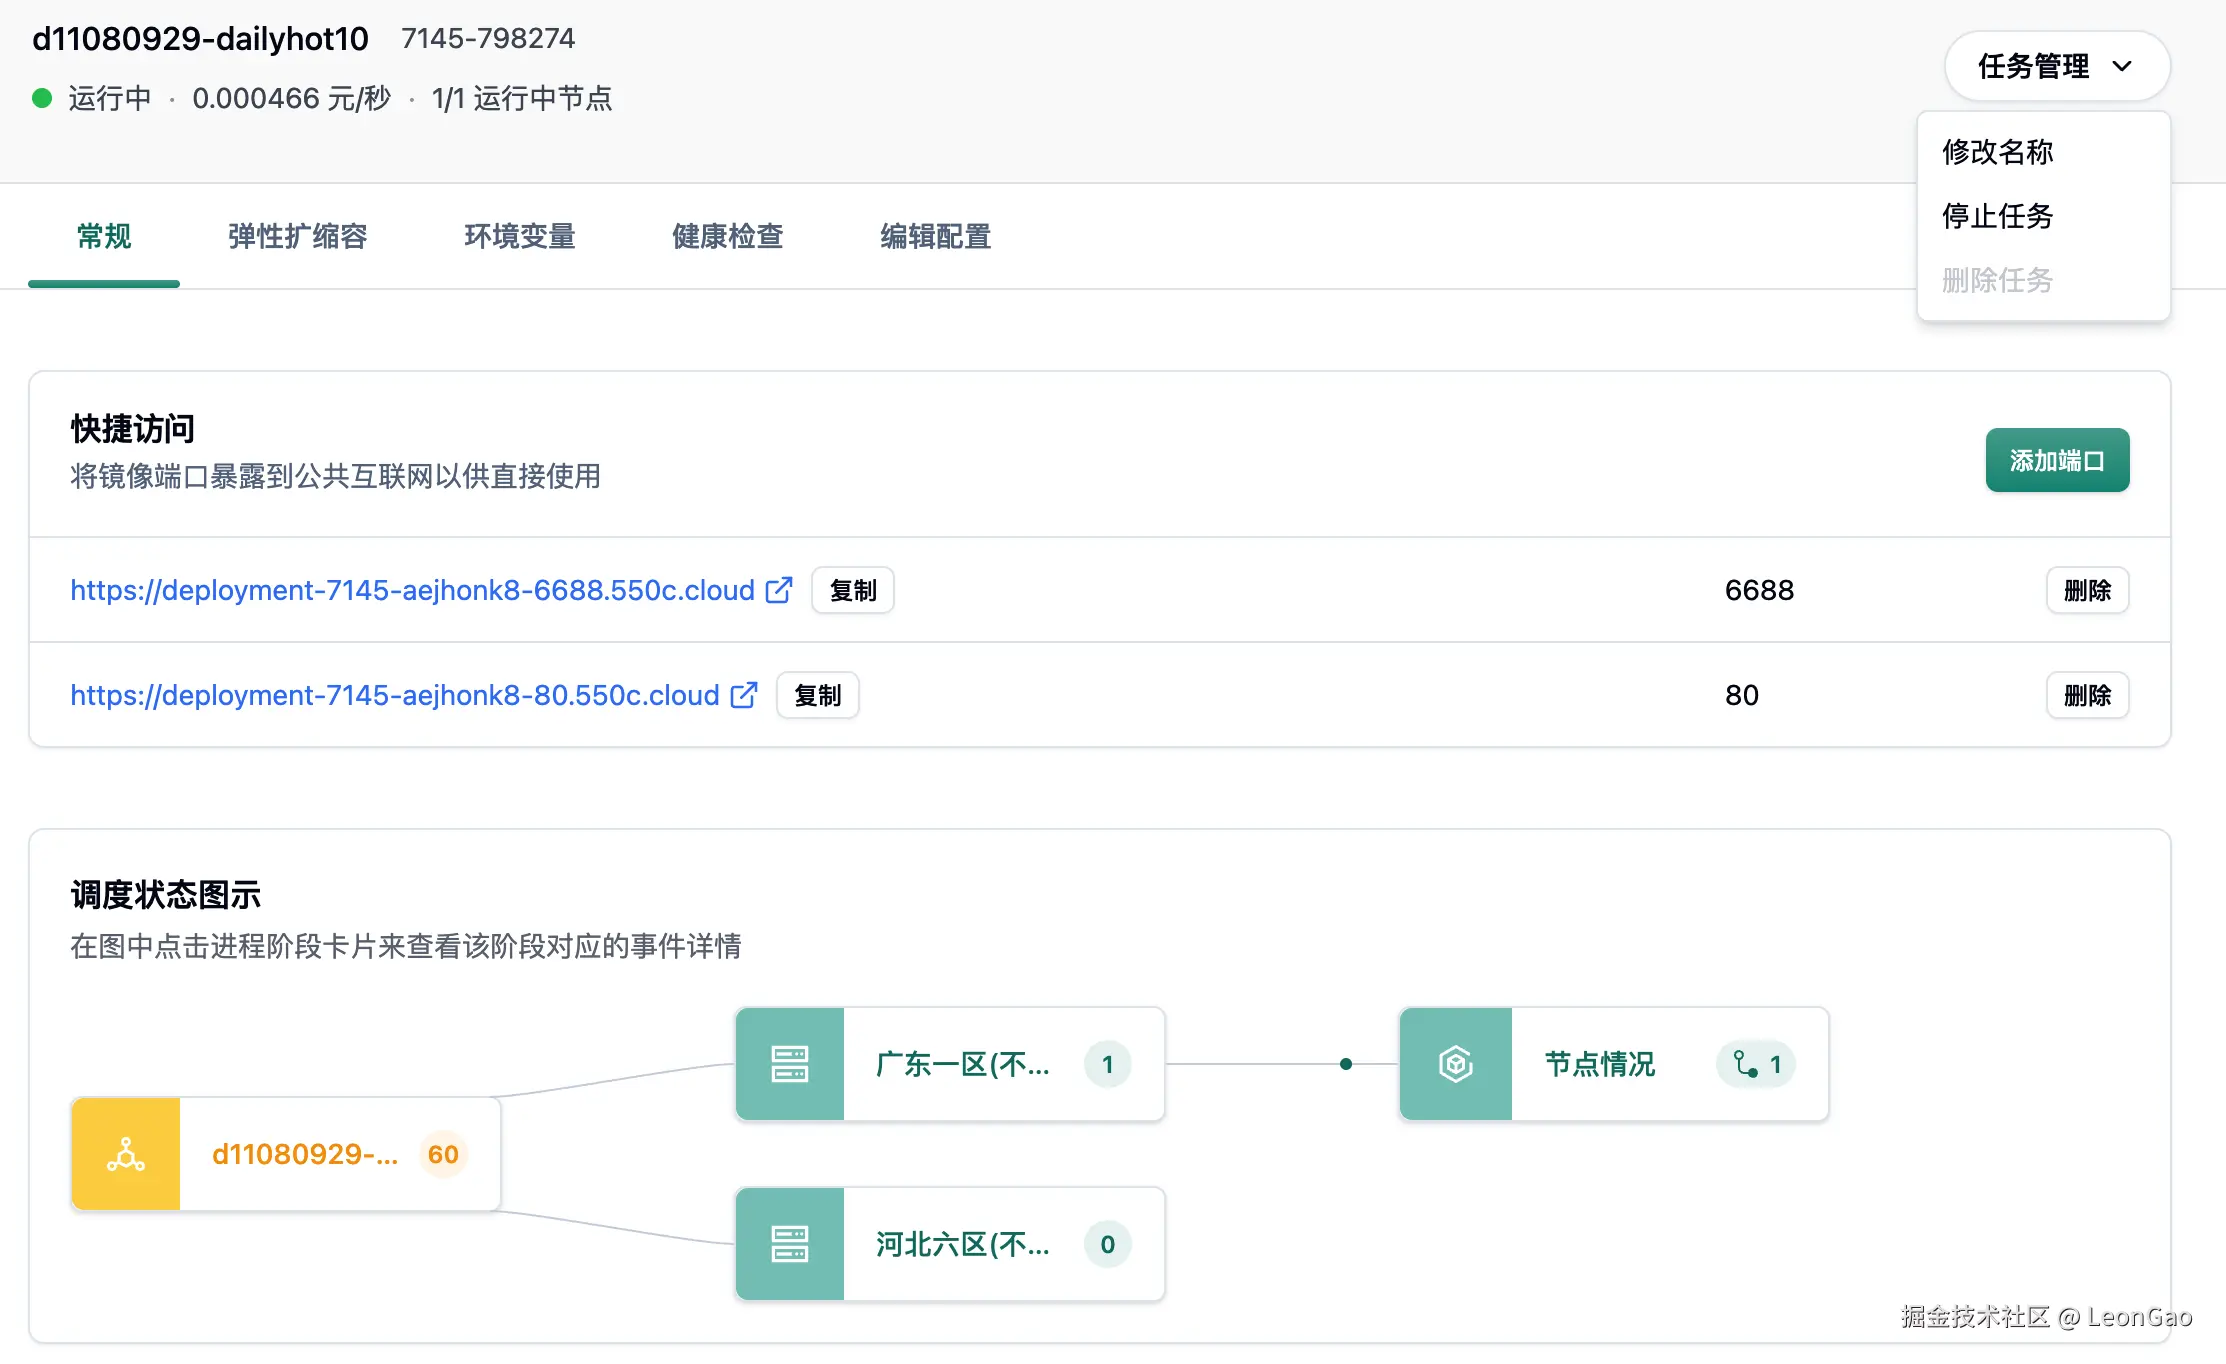Click external-link icon beside port 80 URL
The width and height of the screenshot is (2226, 1364).
(744, 695)
